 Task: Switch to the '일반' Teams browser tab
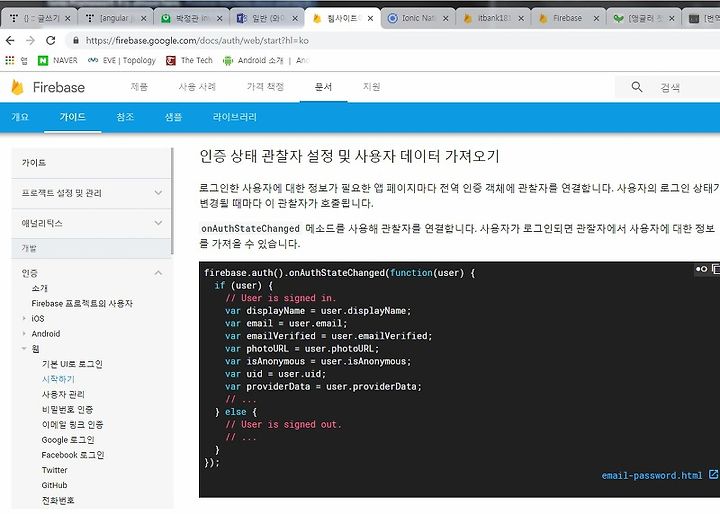265,18
